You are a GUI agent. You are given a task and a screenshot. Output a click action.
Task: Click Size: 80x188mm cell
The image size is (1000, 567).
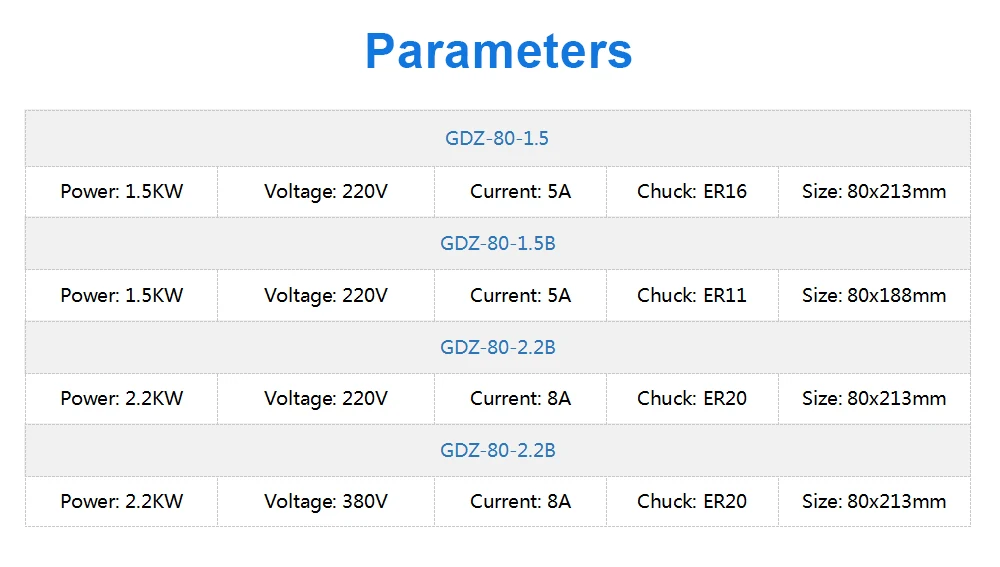point(874,295)
